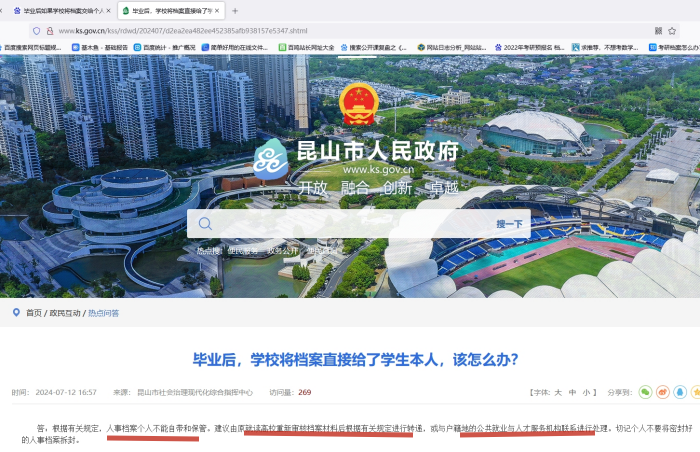Viewport: 700px width, 452px height.
Task: Select the active tab 毕业后，学校将档案直接给了
Action: (x=171, y=11)
